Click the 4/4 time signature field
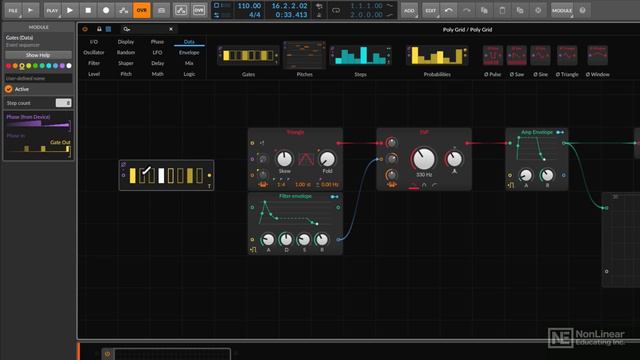This screenshot has height=360, width=640. (255, 15)
